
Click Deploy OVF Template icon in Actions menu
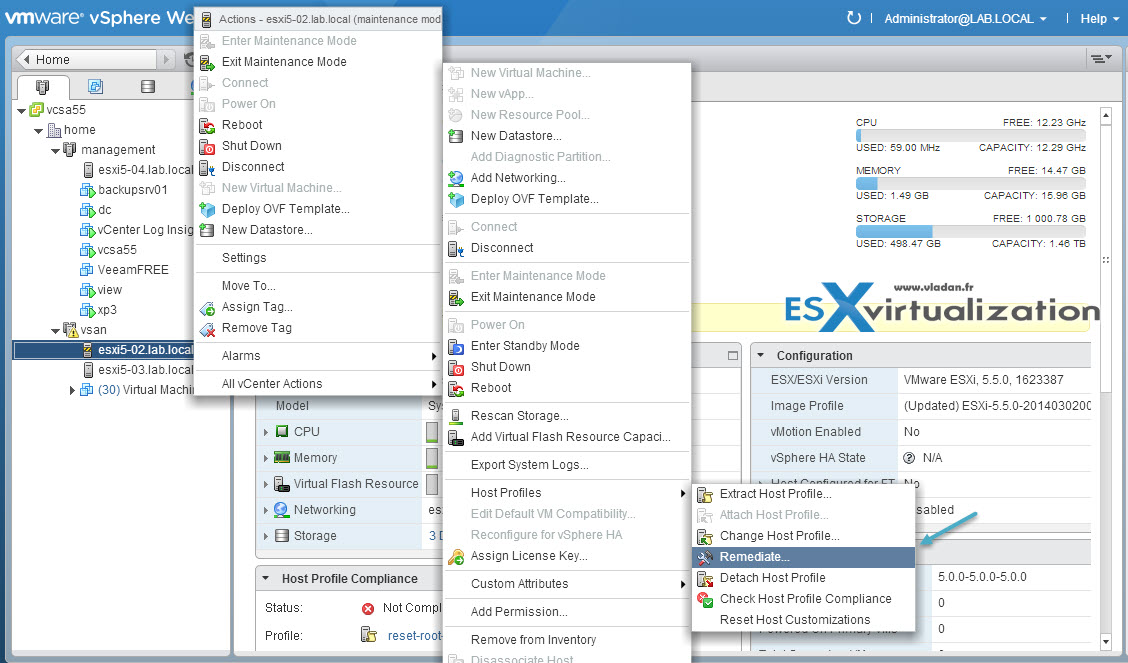pos(207,209)
